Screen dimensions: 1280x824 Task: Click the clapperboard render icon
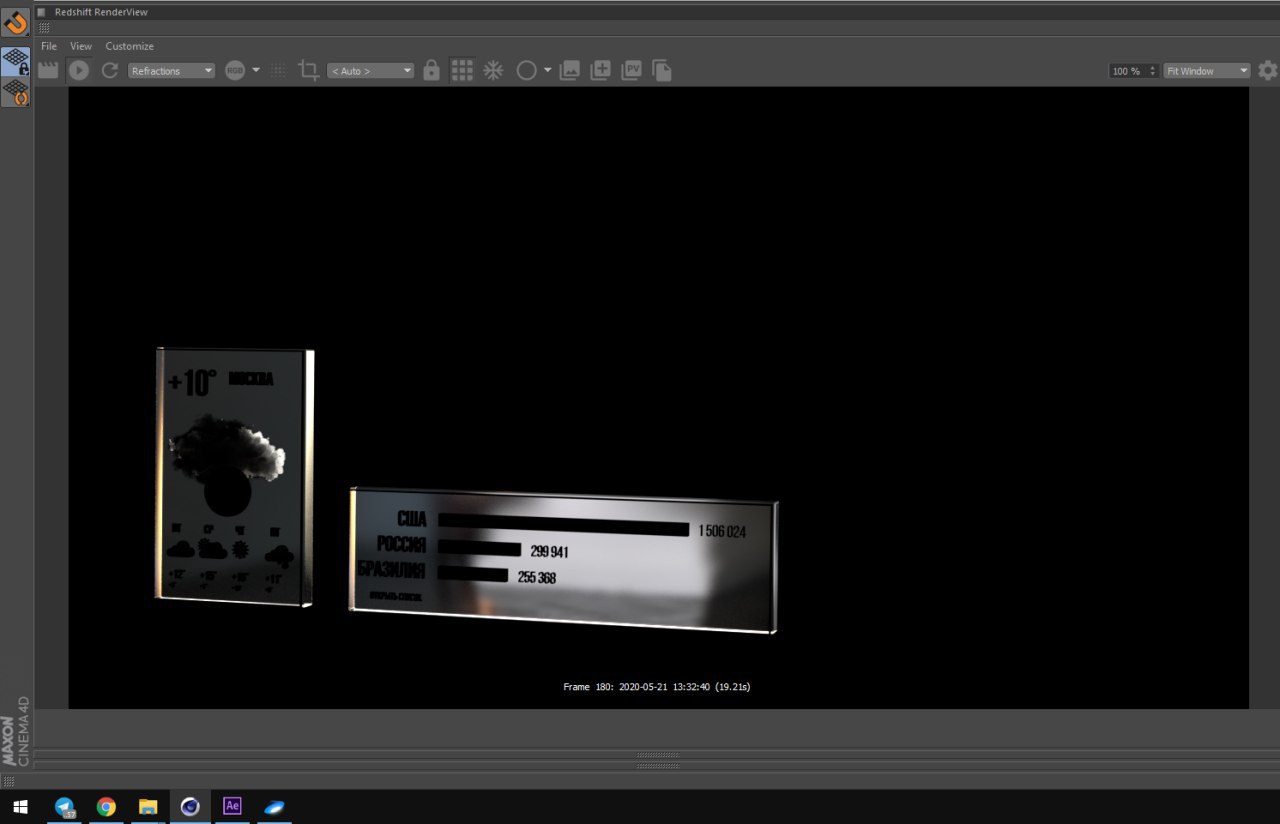click(48, 70)
